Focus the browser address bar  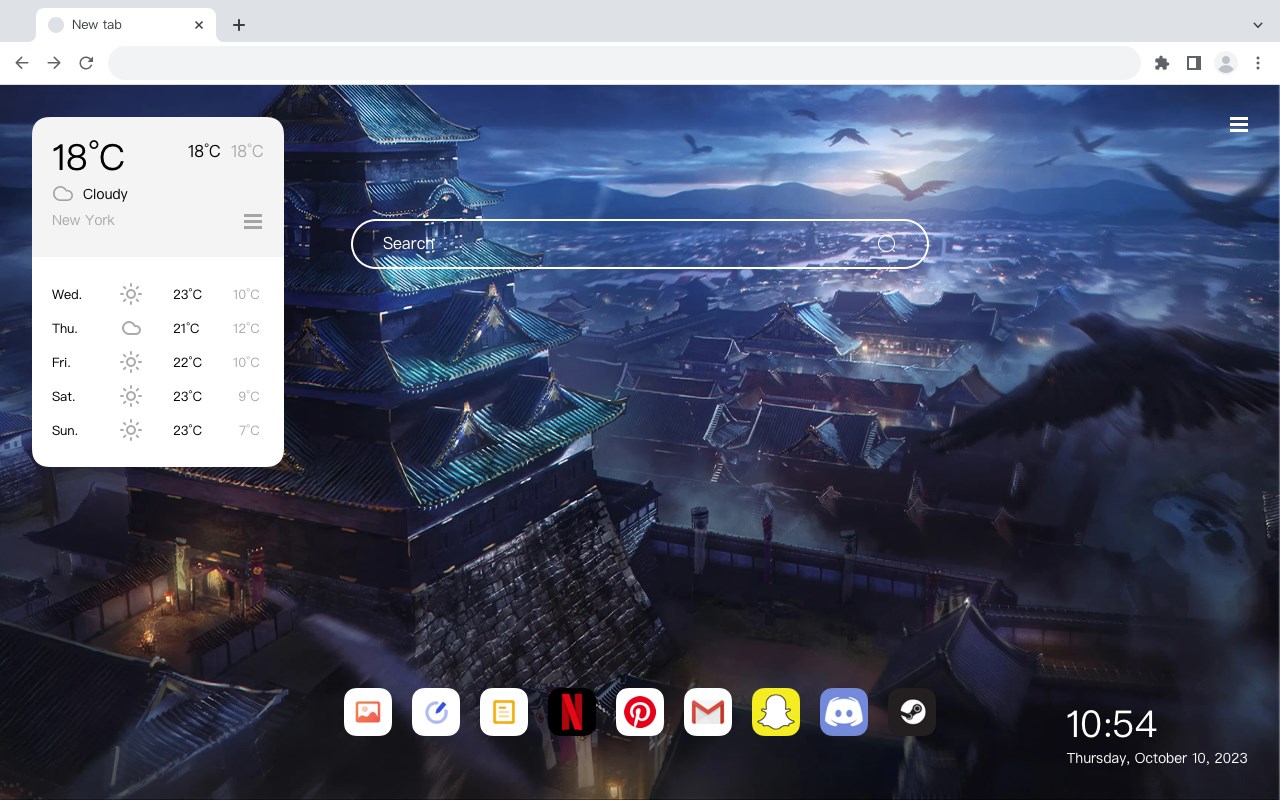[x=624, y=63]
